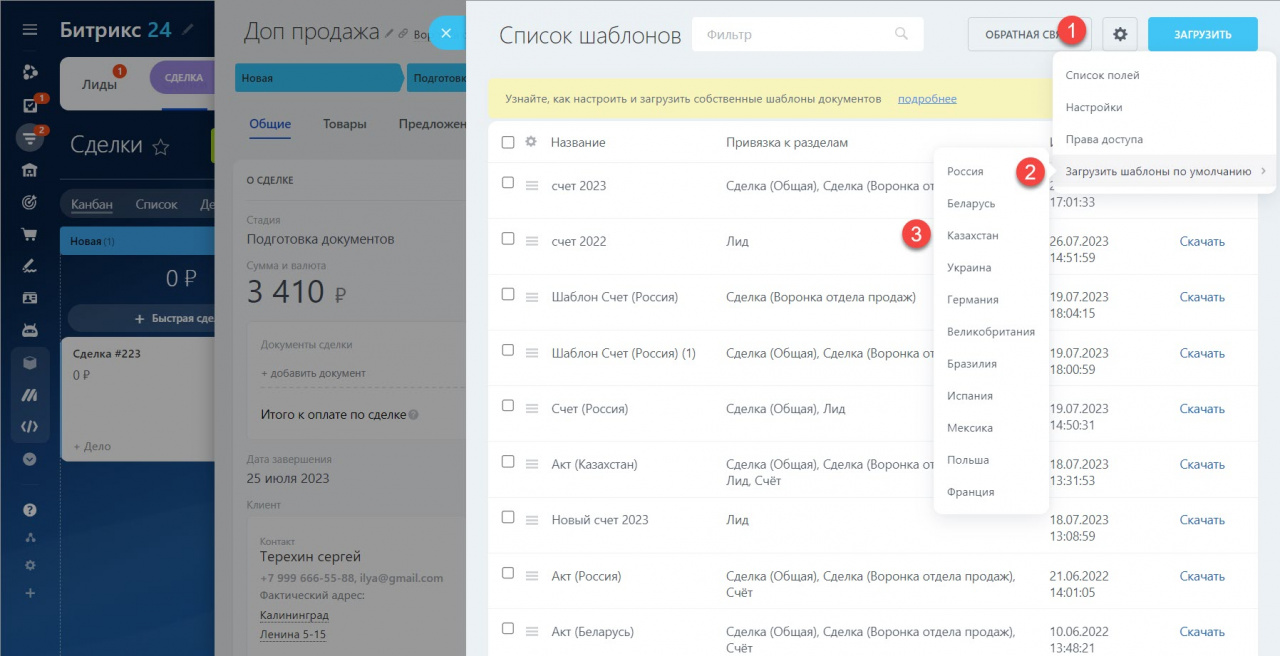1280x656 pixels.
Task: Open the help question mark icon in sidebar
Action: pos(30,510)
